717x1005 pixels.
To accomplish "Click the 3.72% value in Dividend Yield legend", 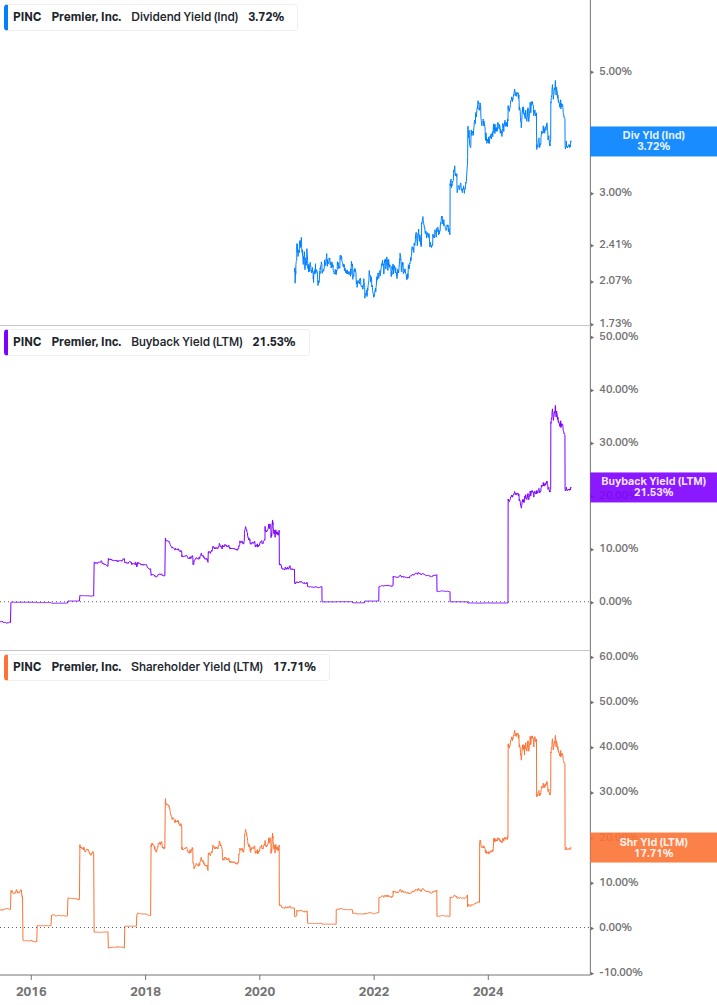I will pos(266,17).
